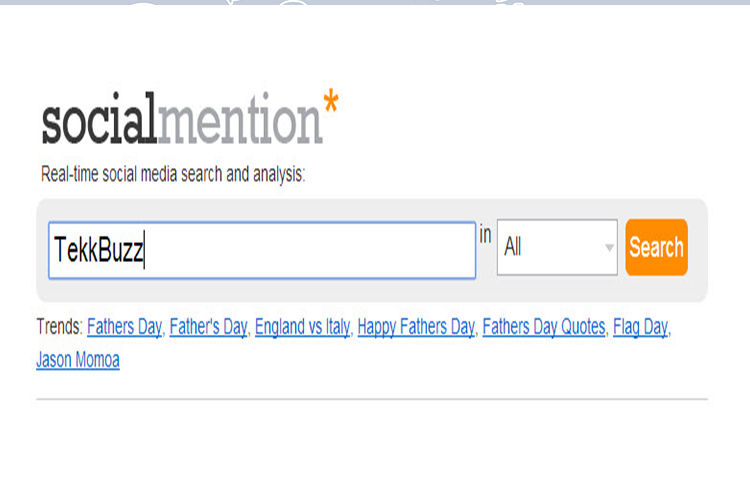The height and width of the screenshot is (498, 750).
Task: Click the blue-gray banner strip at top
Action: [375, 2]
